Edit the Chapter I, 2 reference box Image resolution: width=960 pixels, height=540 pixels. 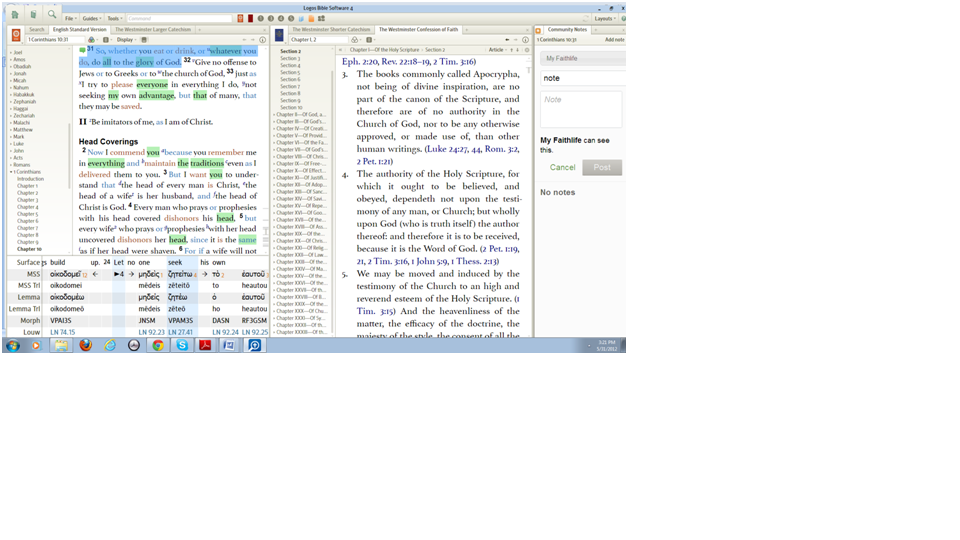tap(318, 40)
